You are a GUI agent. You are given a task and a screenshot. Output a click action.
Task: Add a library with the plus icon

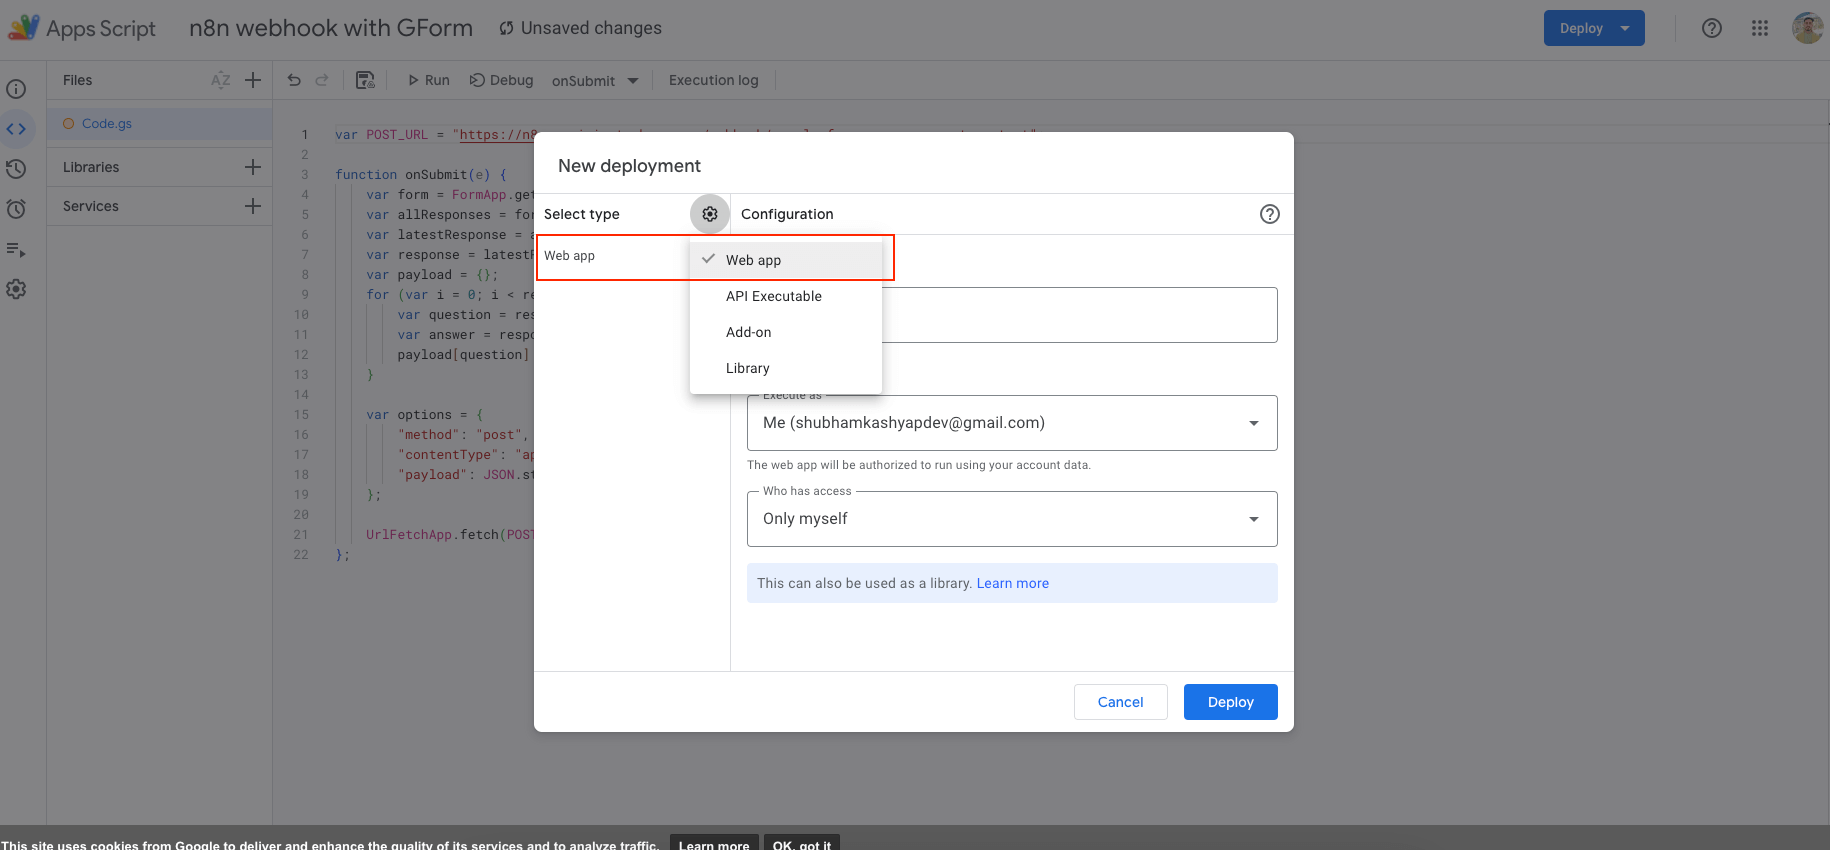tap(253, 167)
